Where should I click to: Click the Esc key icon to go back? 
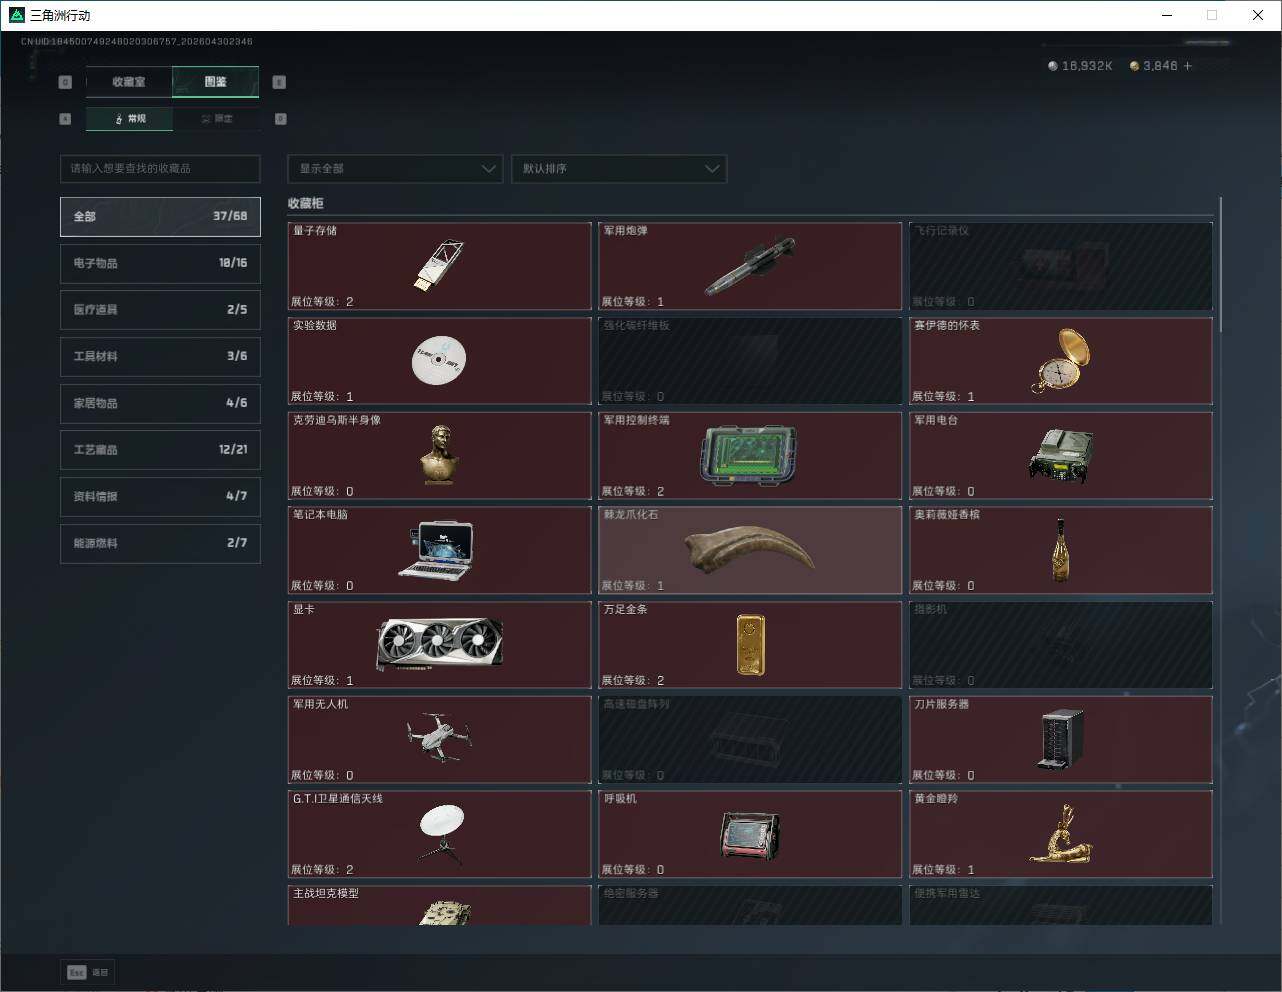(x=77, y=972)
